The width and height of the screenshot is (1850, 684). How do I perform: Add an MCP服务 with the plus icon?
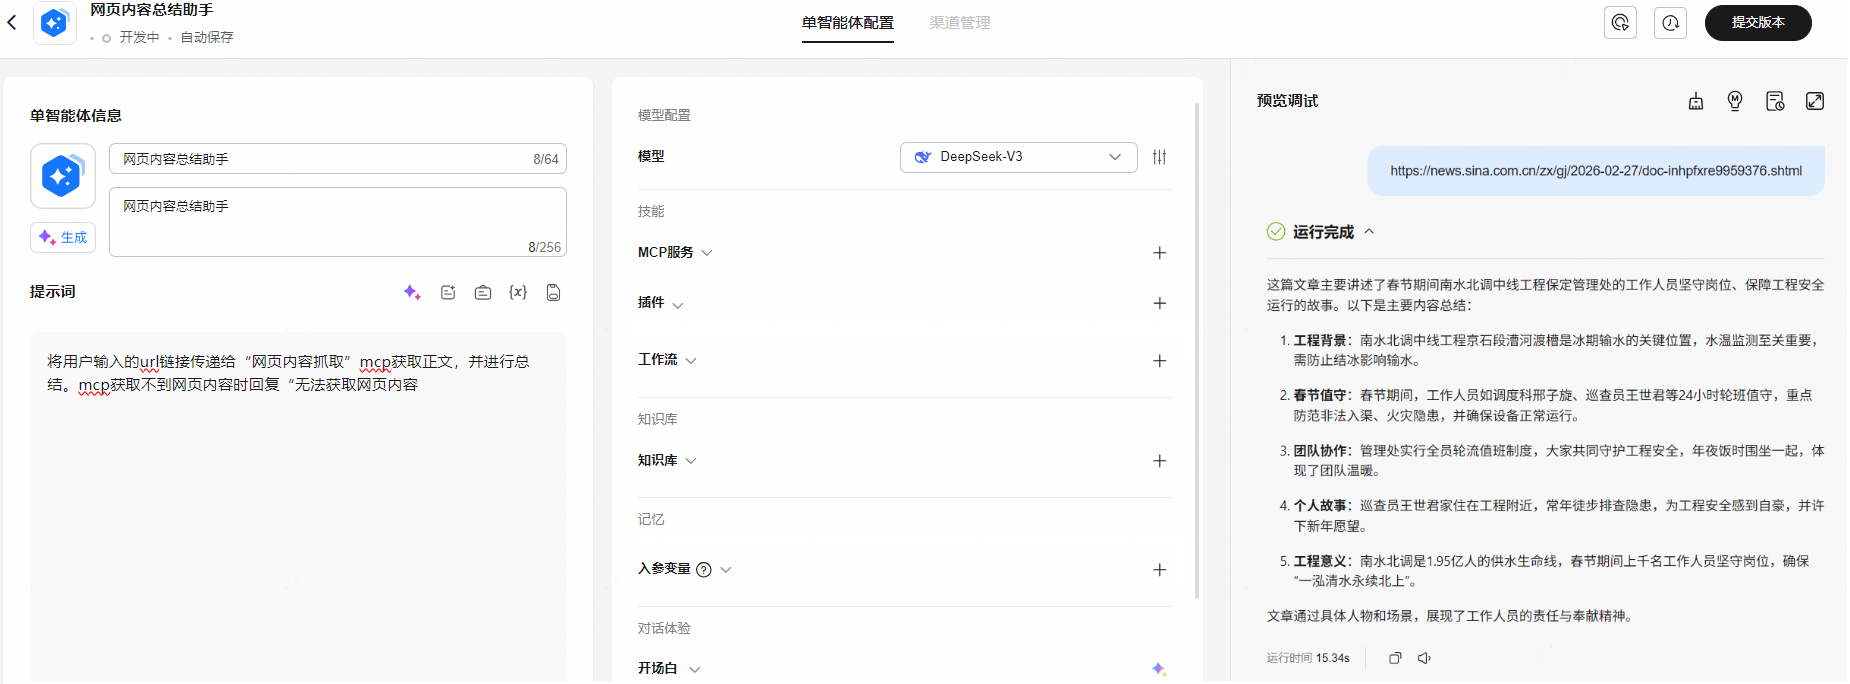[x=1160, y=253]
